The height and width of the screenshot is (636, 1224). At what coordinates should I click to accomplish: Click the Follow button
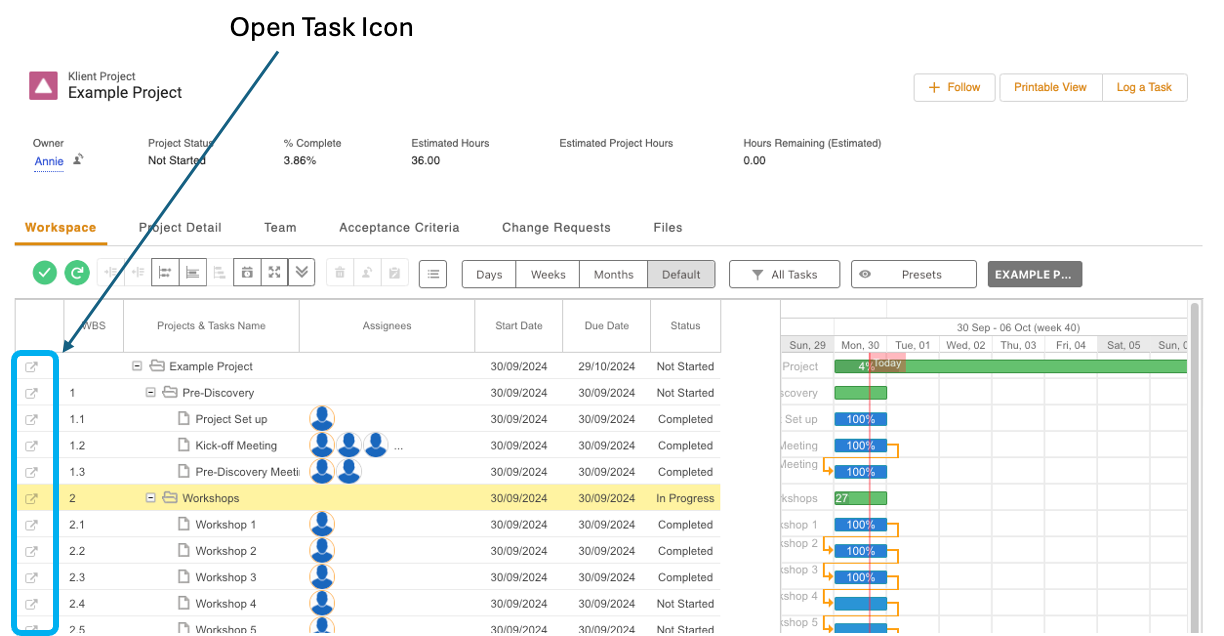pyautogui.click(x=954, y=88)
